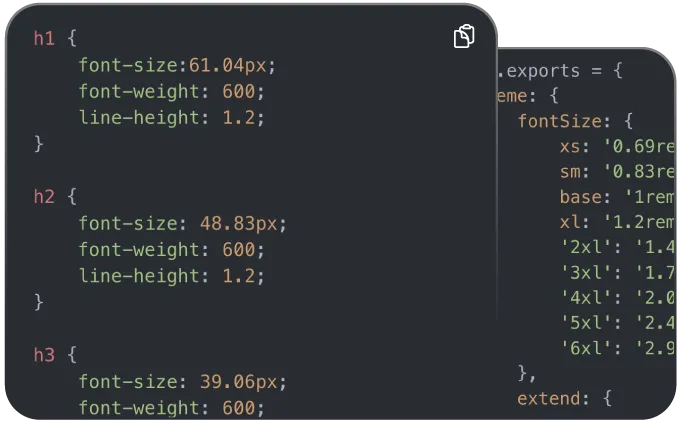The width and height of the screenshot is (680, 421).
Task: Click the sm size entry in config
Action: coord(617,172)
